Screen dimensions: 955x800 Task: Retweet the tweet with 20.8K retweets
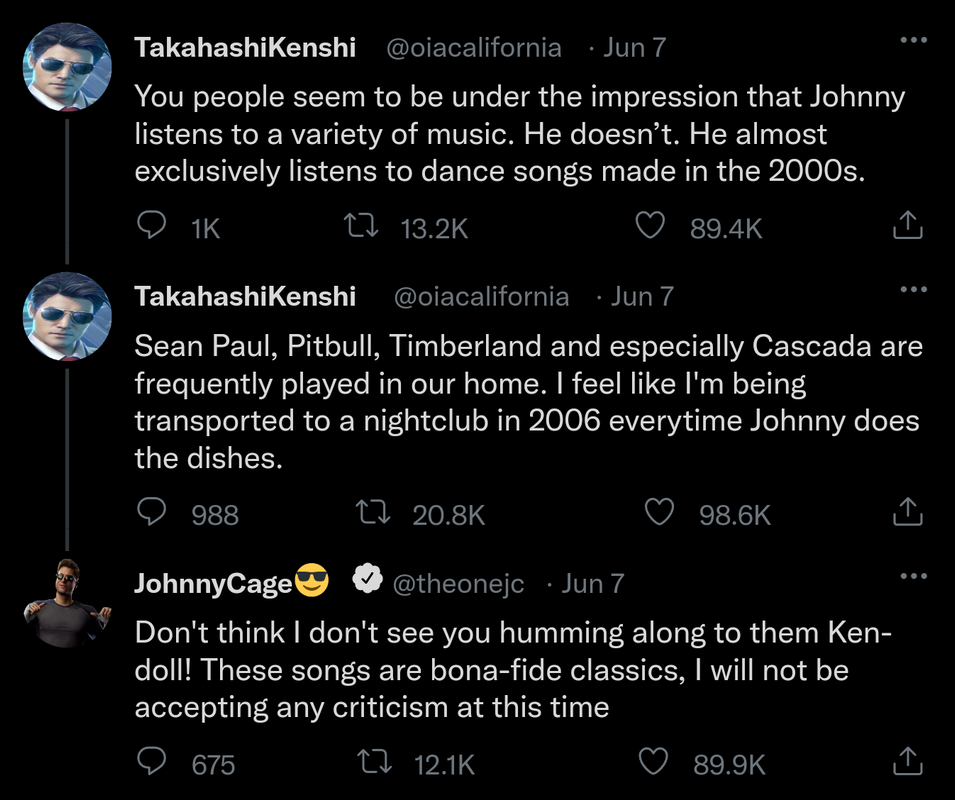click(x=373, y=513)
